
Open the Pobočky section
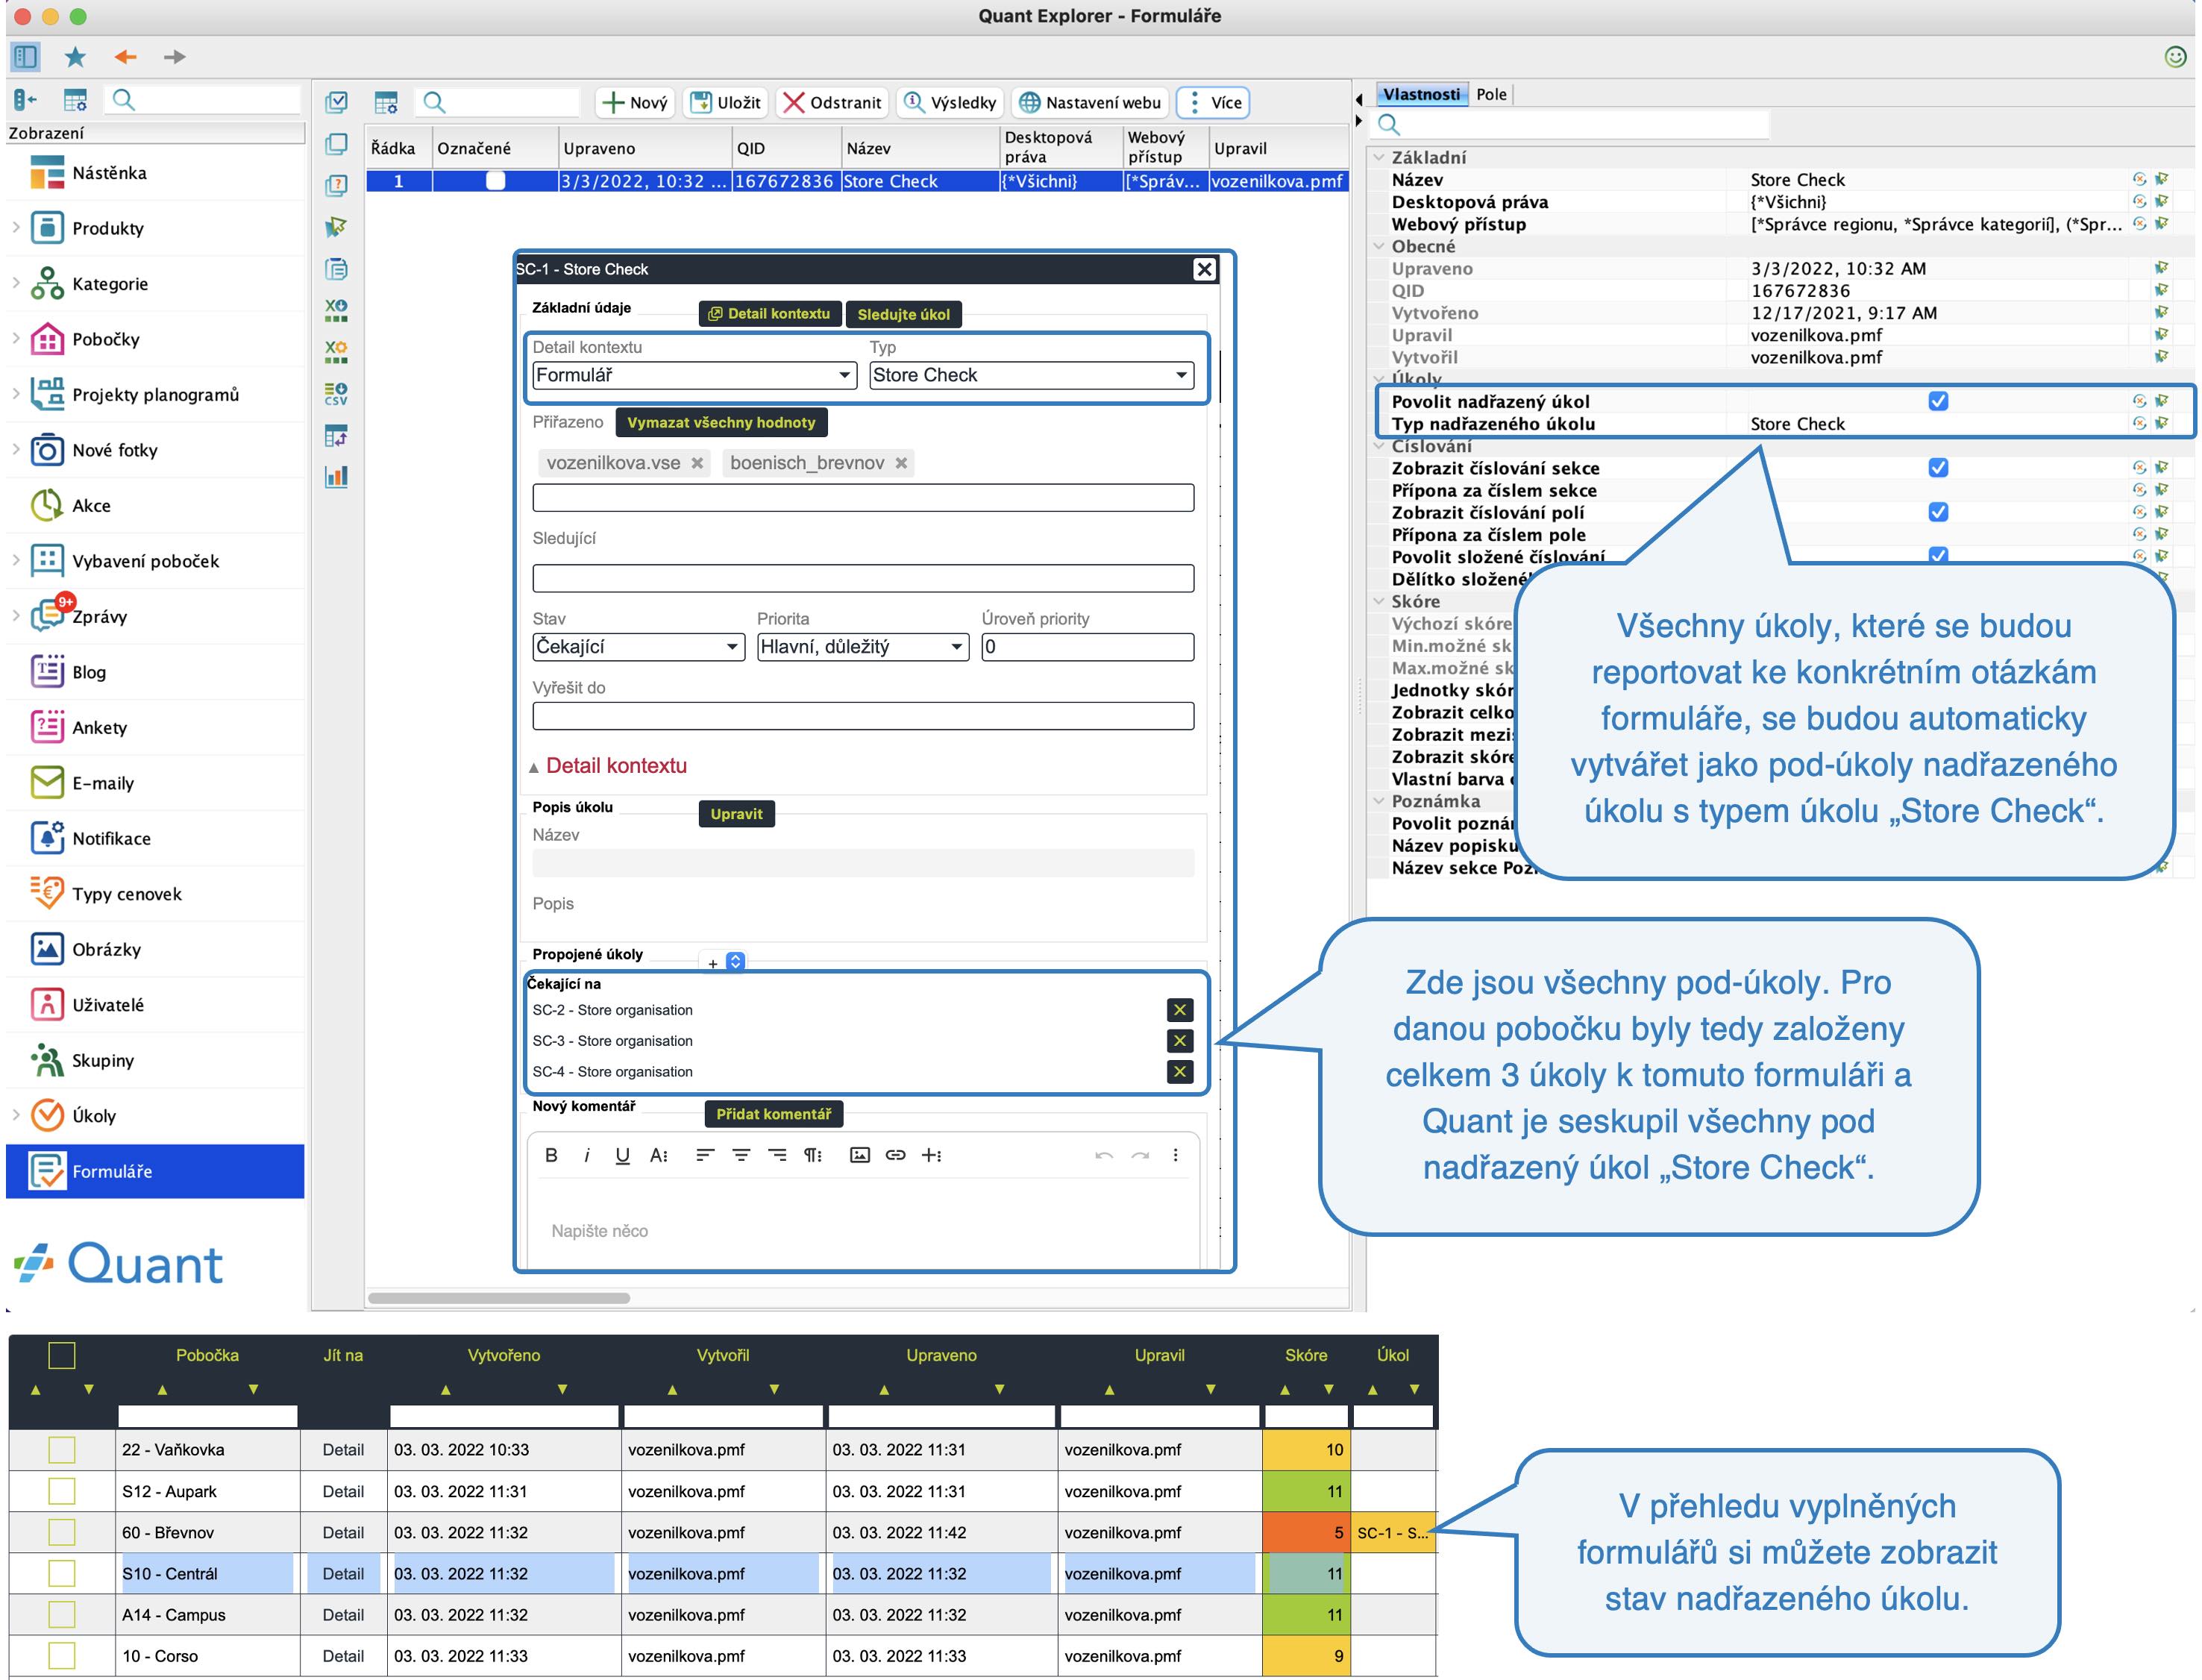pyautogui.click(x=105, y=339)
